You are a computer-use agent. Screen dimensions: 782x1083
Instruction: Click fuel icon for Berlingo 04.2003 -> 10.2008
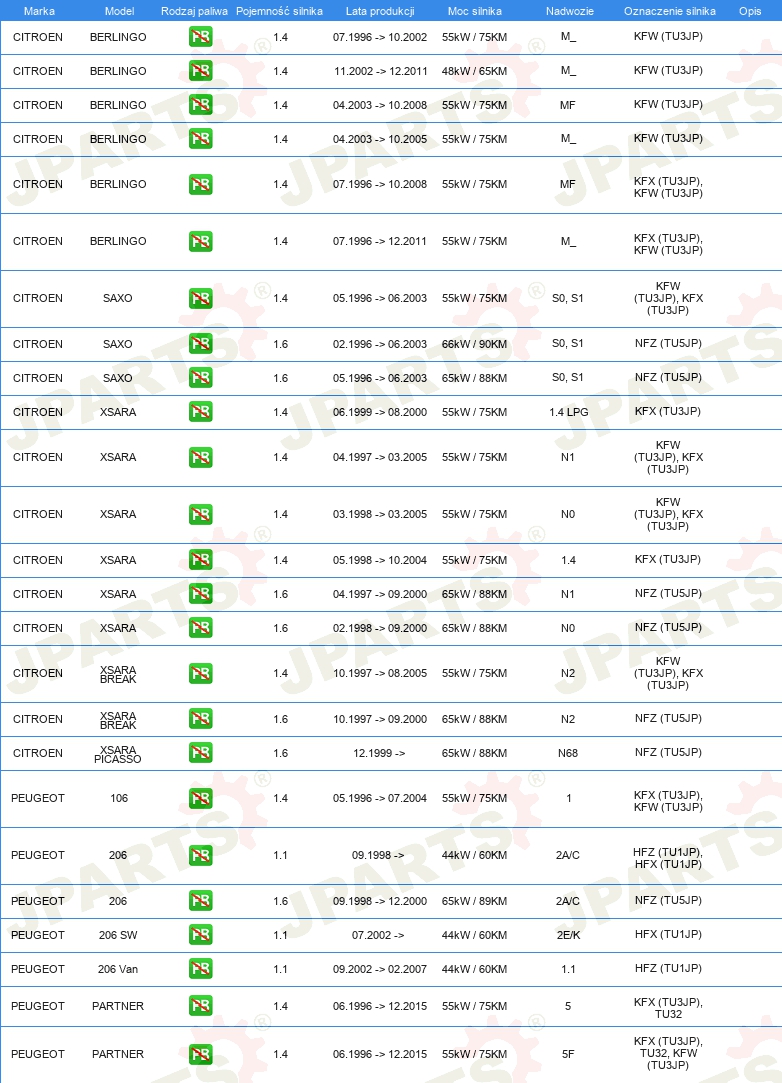pos(200,105)
